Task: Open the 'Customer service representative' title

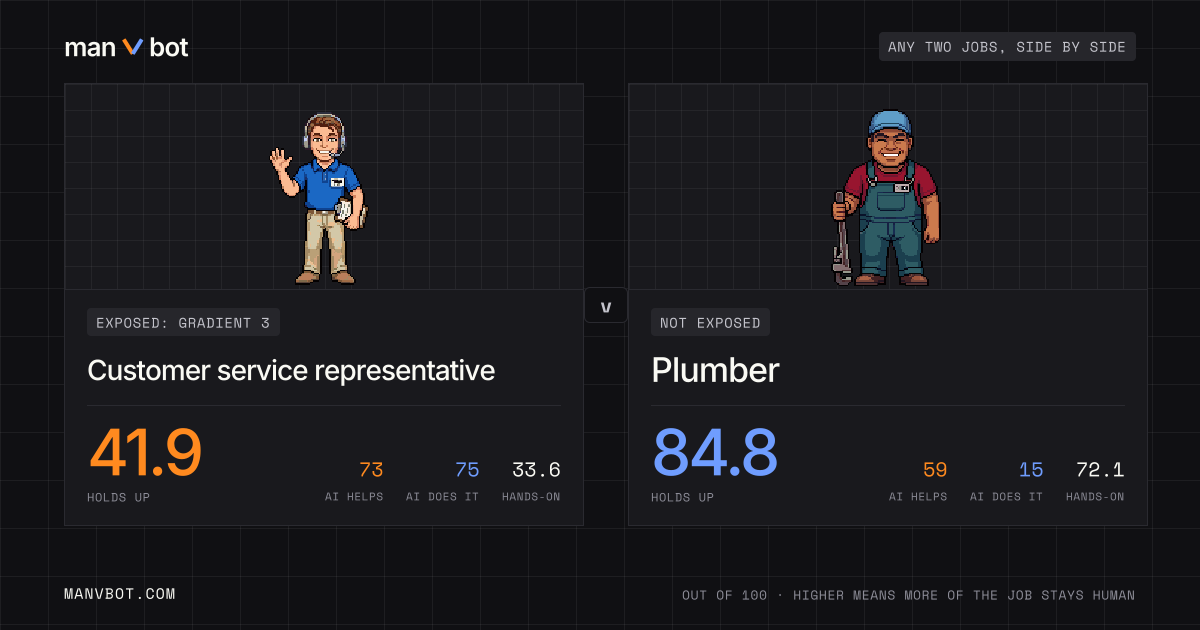Action: [x=291, y=370]
